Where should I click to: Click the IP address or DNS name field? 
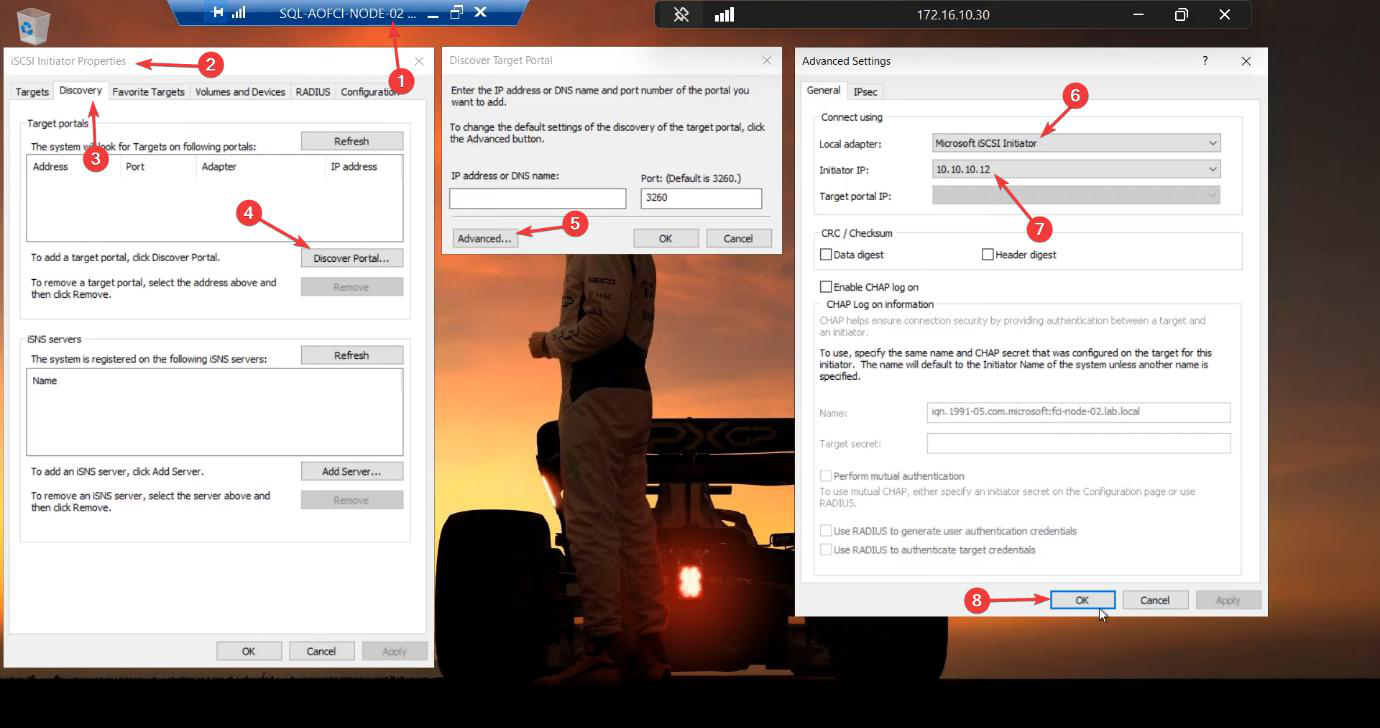(538, 198)
